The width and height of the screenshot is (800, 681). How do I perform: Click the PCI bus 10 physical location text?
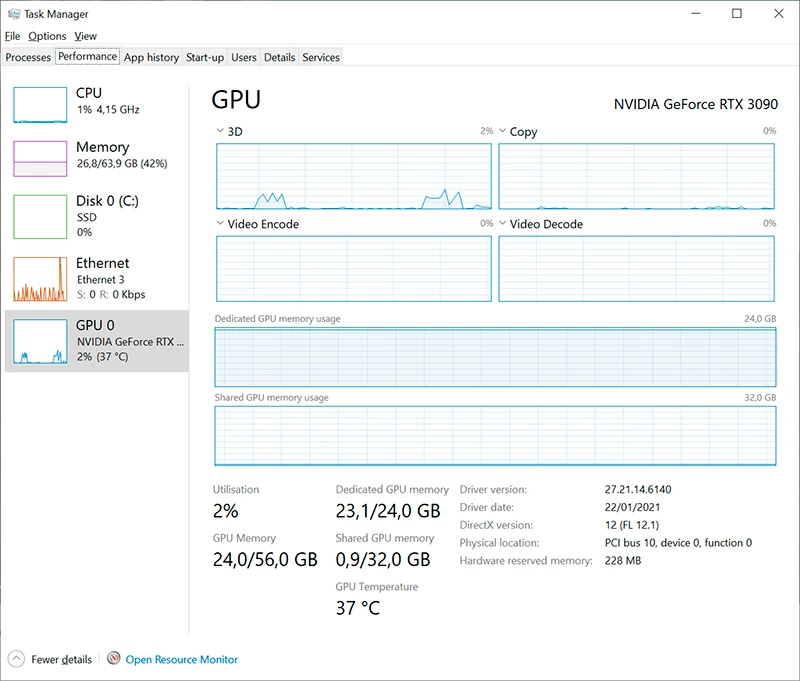[678, 543]
